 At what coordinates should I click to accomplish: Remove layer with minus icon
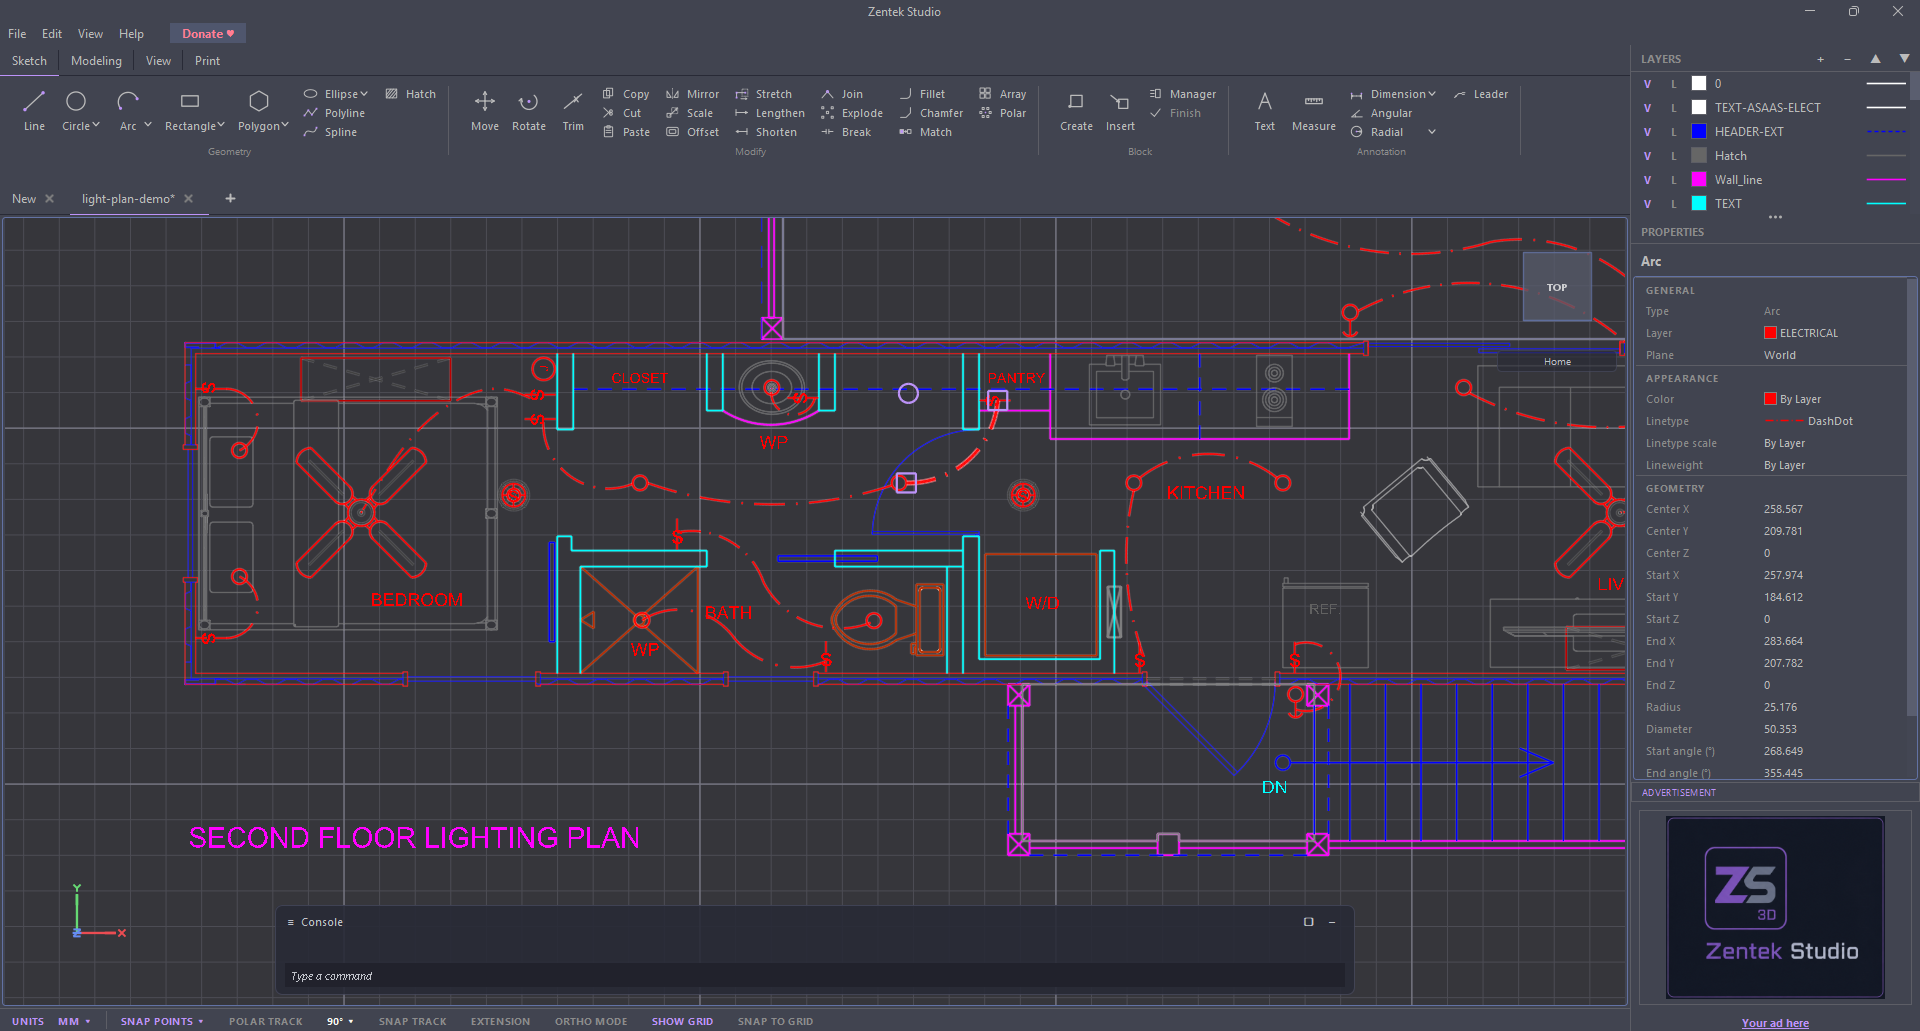point(1847,59)
